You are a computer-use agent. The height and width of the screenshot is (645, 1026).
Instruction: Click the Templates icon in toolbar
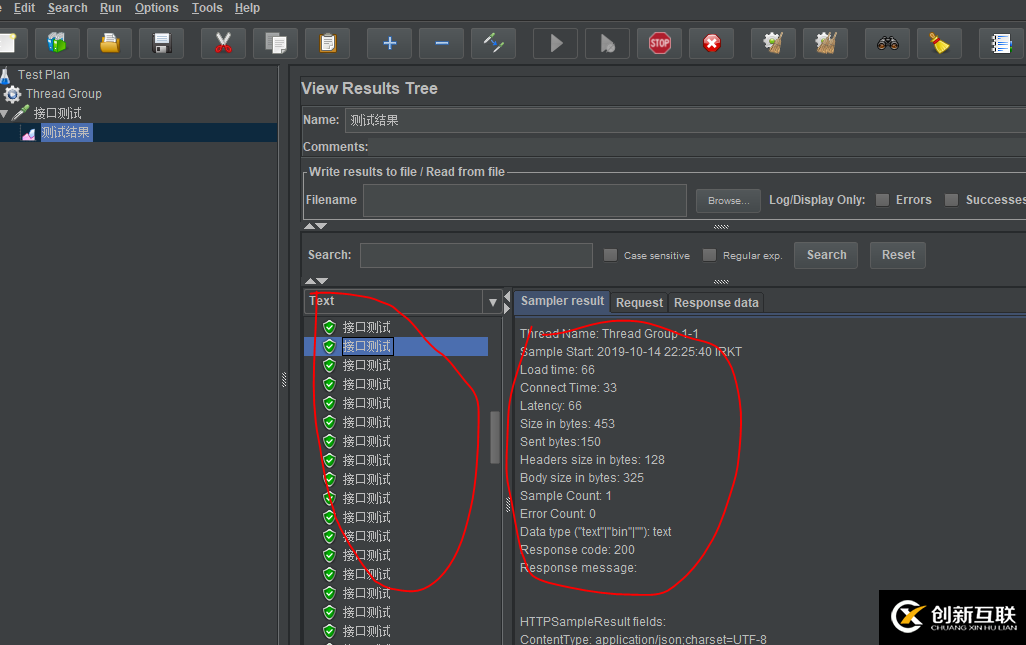coord(58,43)
